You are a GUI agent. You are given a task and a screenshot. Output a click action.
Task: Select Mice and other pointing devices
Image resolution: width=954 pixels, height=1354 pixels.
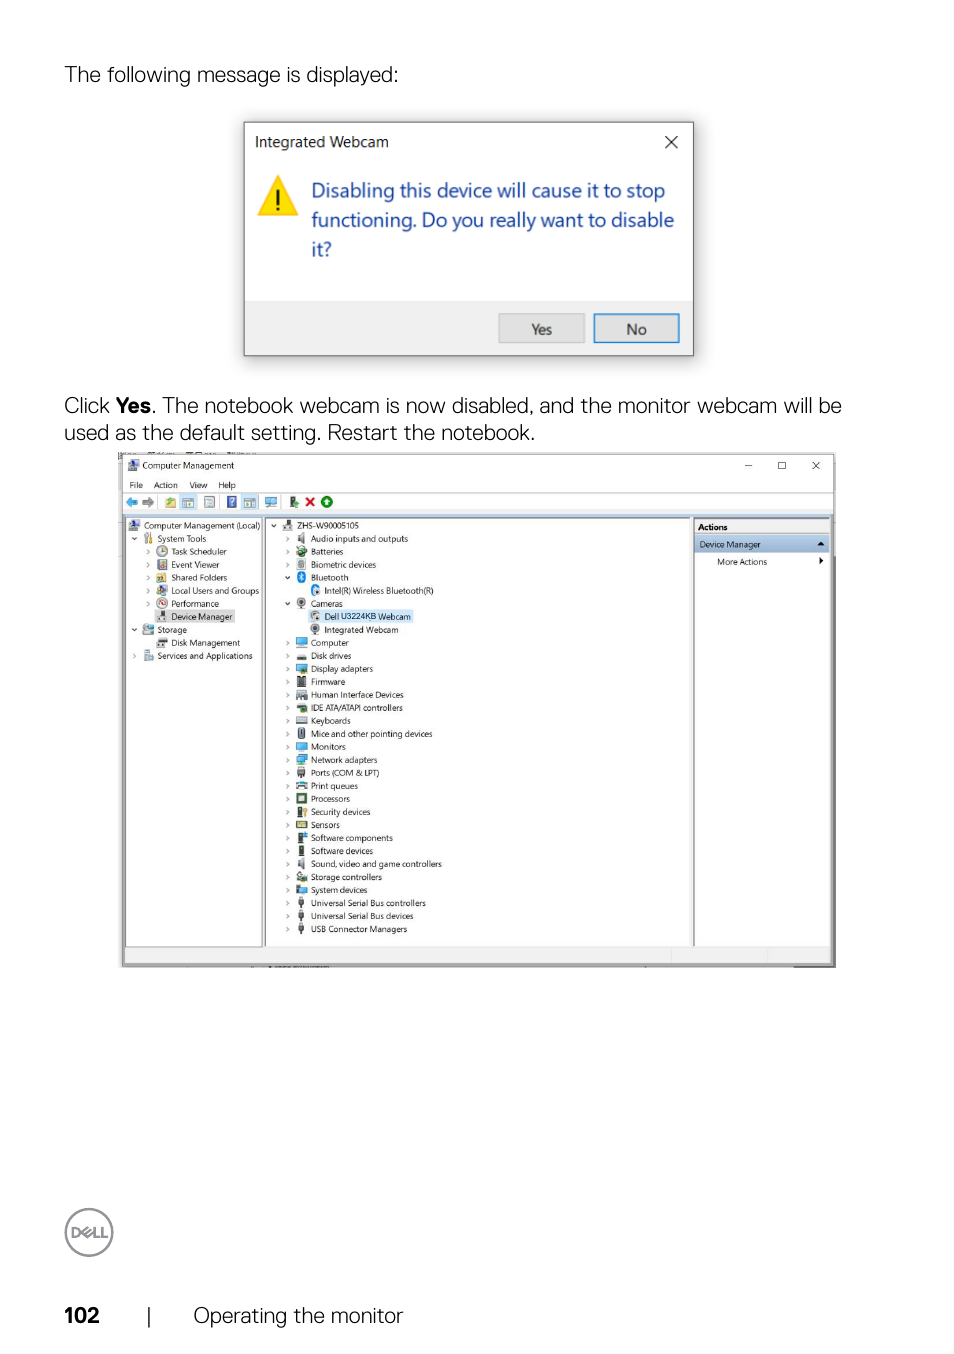click(x=372, y=734)
